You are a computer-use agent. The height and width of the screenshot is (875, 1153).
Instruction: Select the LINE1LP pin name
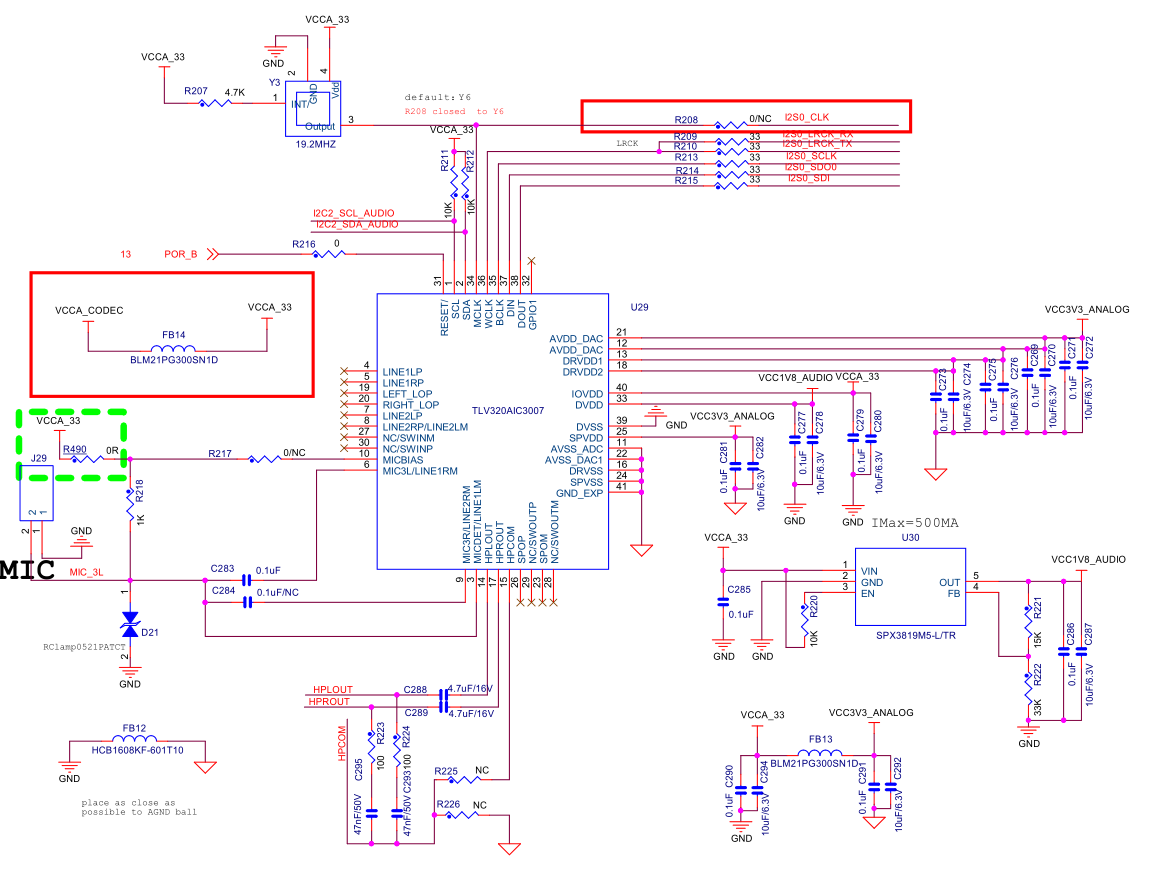pyautogui.click(x=402, y=372)
